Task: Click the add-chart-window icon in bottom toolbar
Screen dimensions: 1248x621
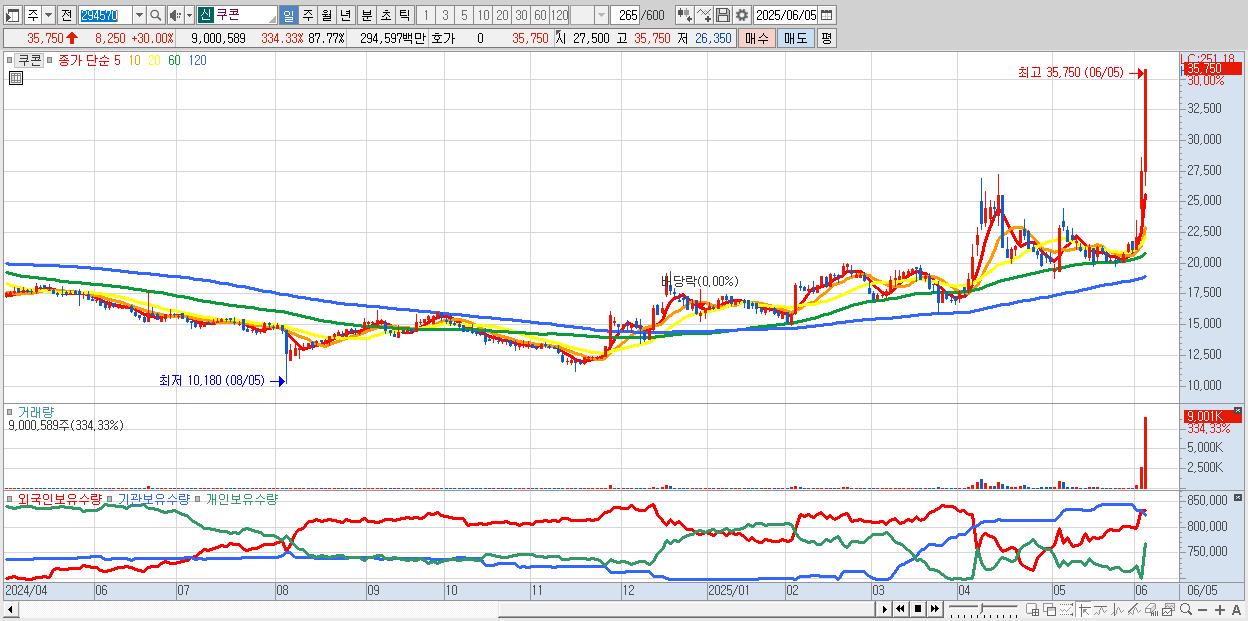Action: [x=1032, y=609]
